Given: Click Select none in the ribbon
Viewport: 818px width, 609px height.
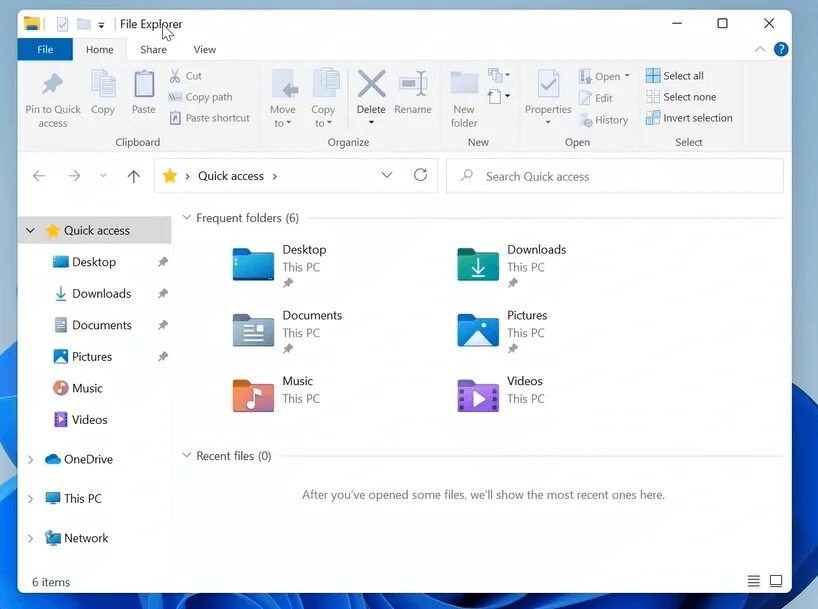Looking at the screenshot, I should 683,96.
